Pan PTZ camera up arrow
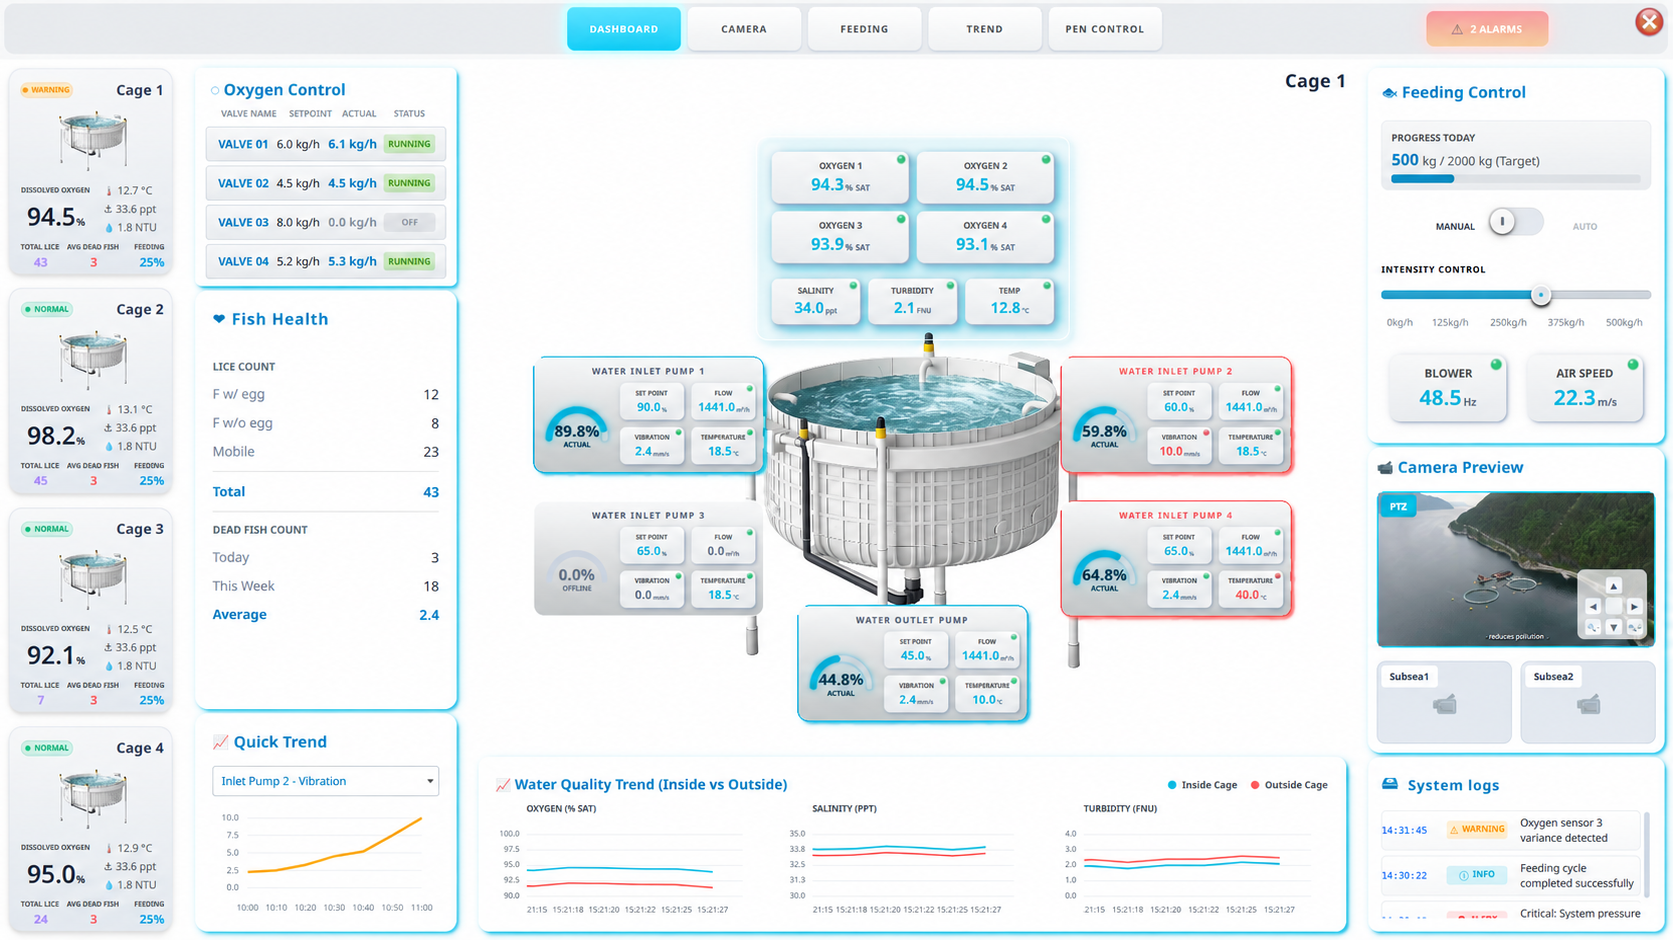Viewport: 1673px width, 940px height. pos(1613,586)
